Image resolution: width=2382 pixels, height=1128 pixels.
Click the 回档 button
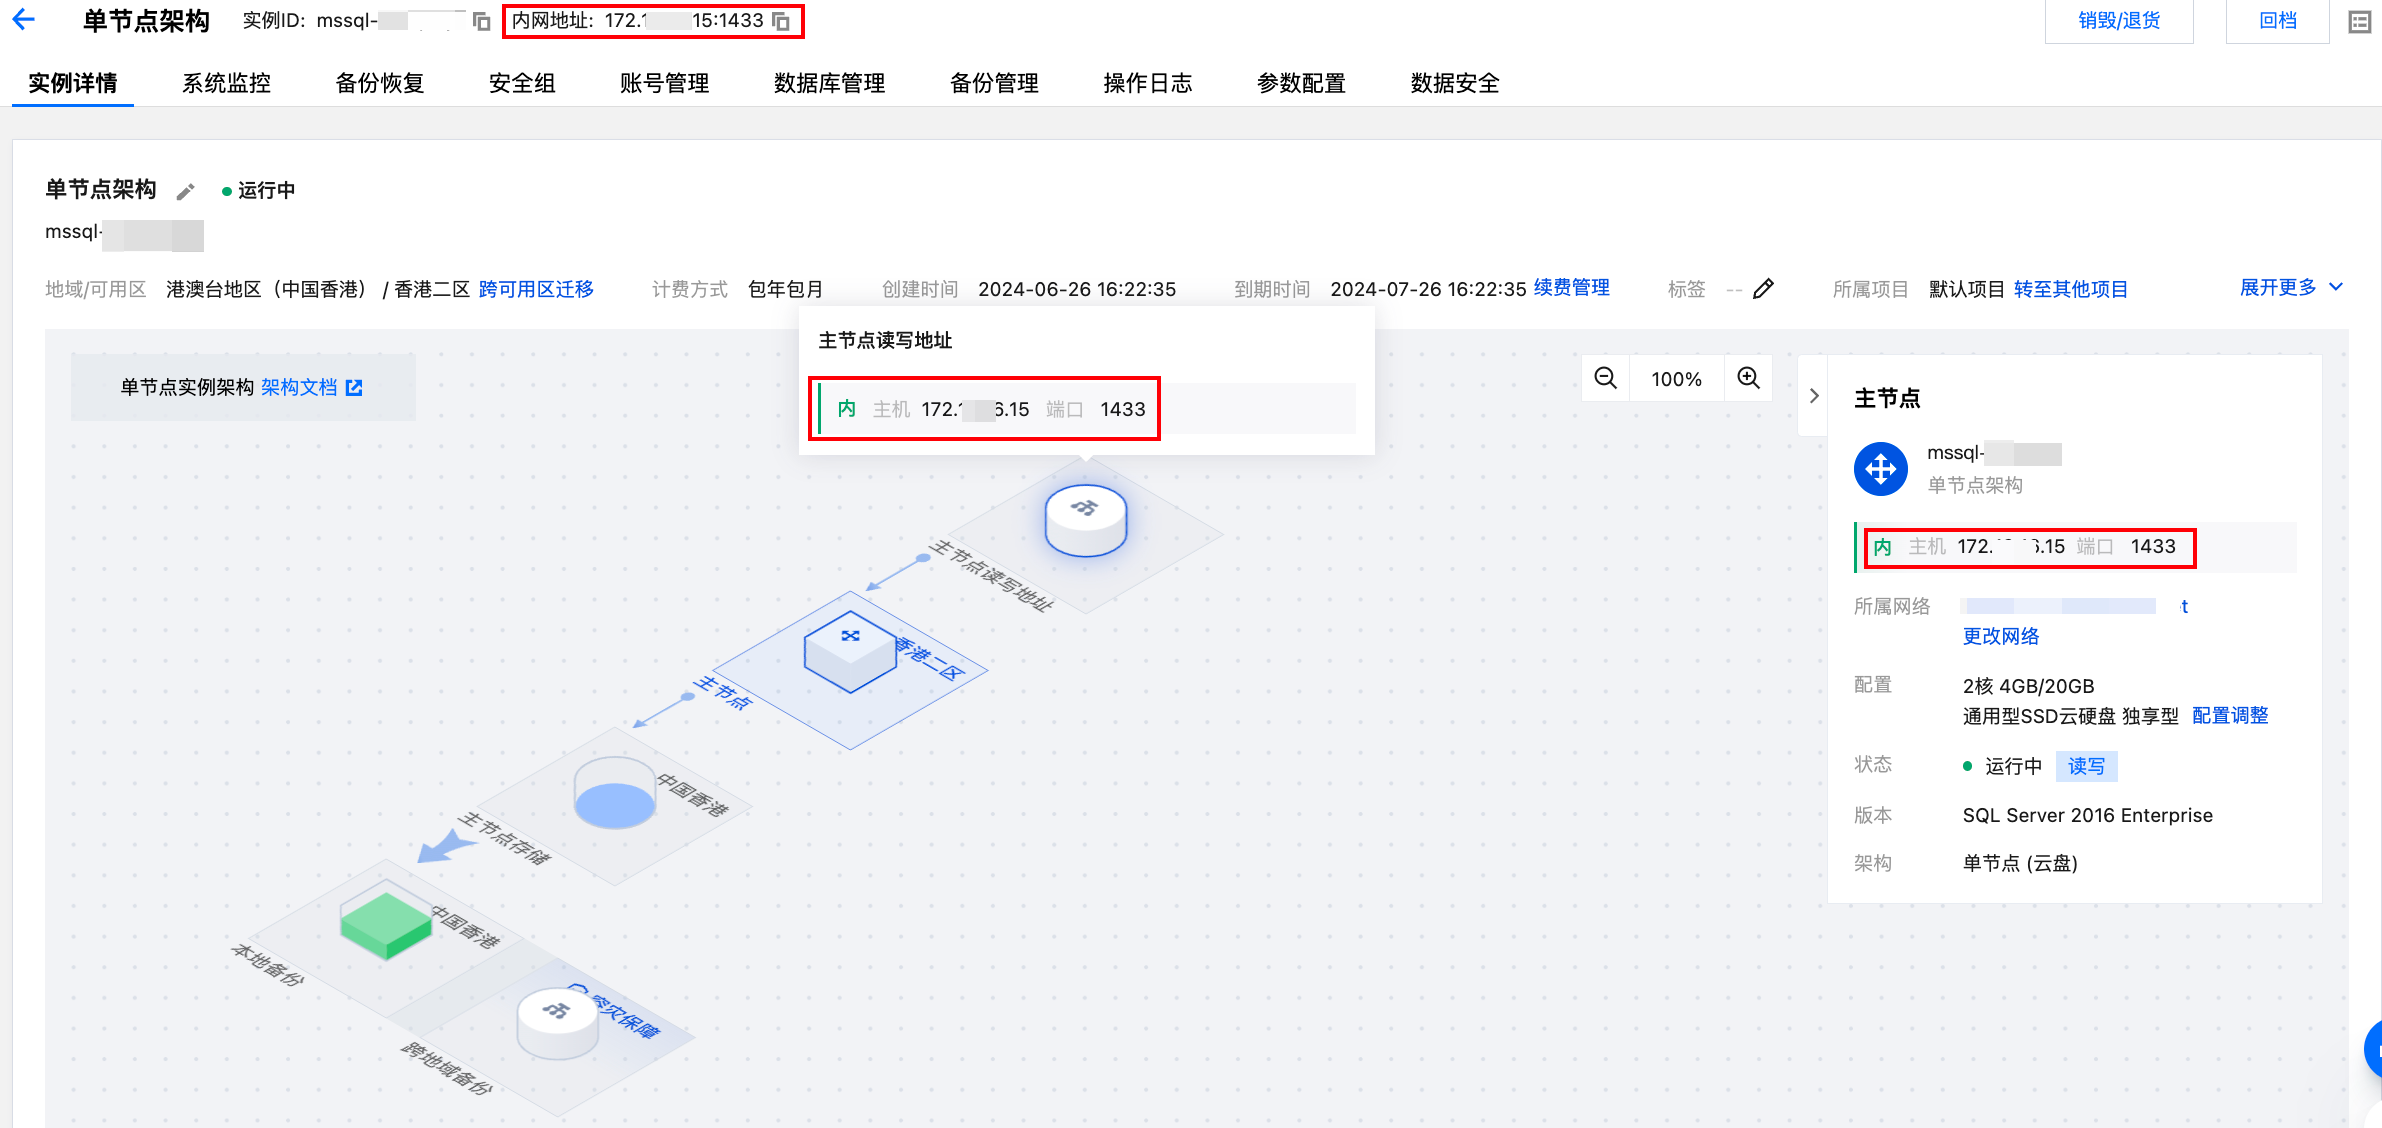[x=2277, y=21]
